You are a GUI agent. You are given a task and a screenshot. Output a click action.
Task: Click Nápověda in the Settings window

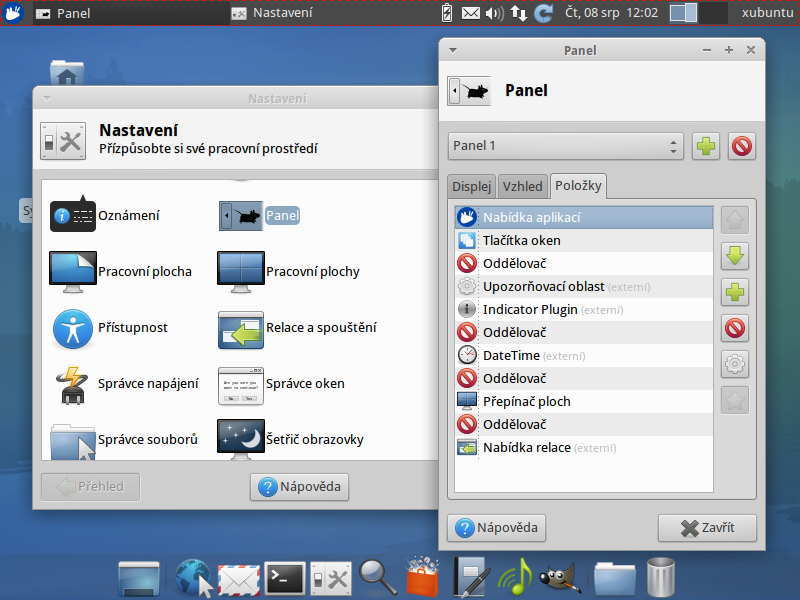pos(298,487)
